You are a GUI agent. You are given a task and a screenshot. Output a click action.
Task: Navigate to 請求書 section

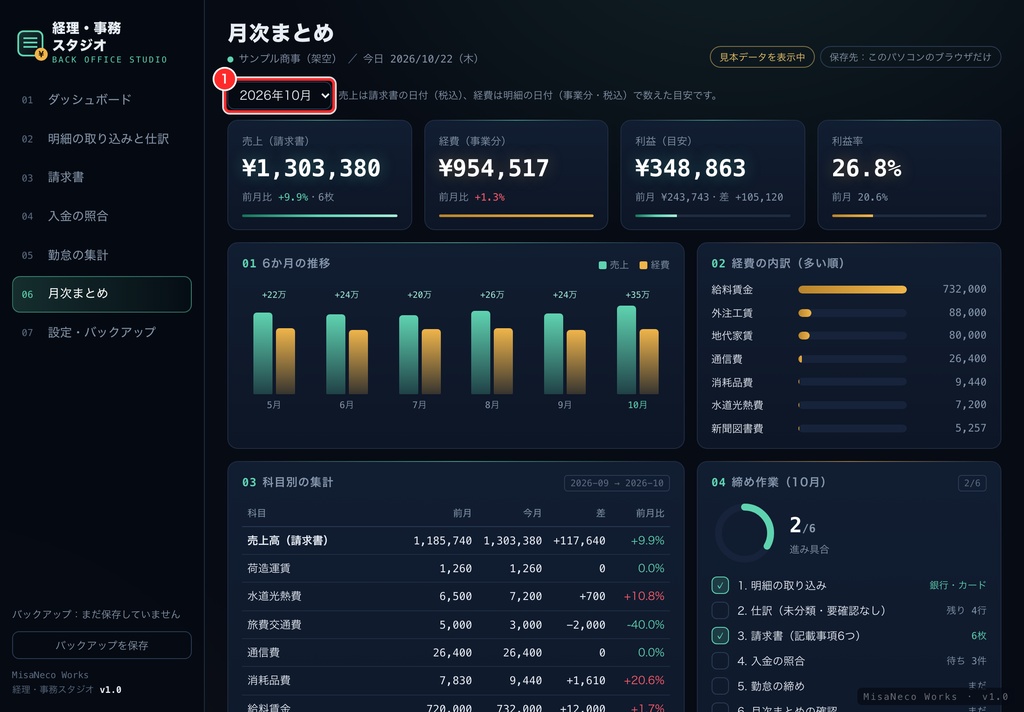coord(101,177)
